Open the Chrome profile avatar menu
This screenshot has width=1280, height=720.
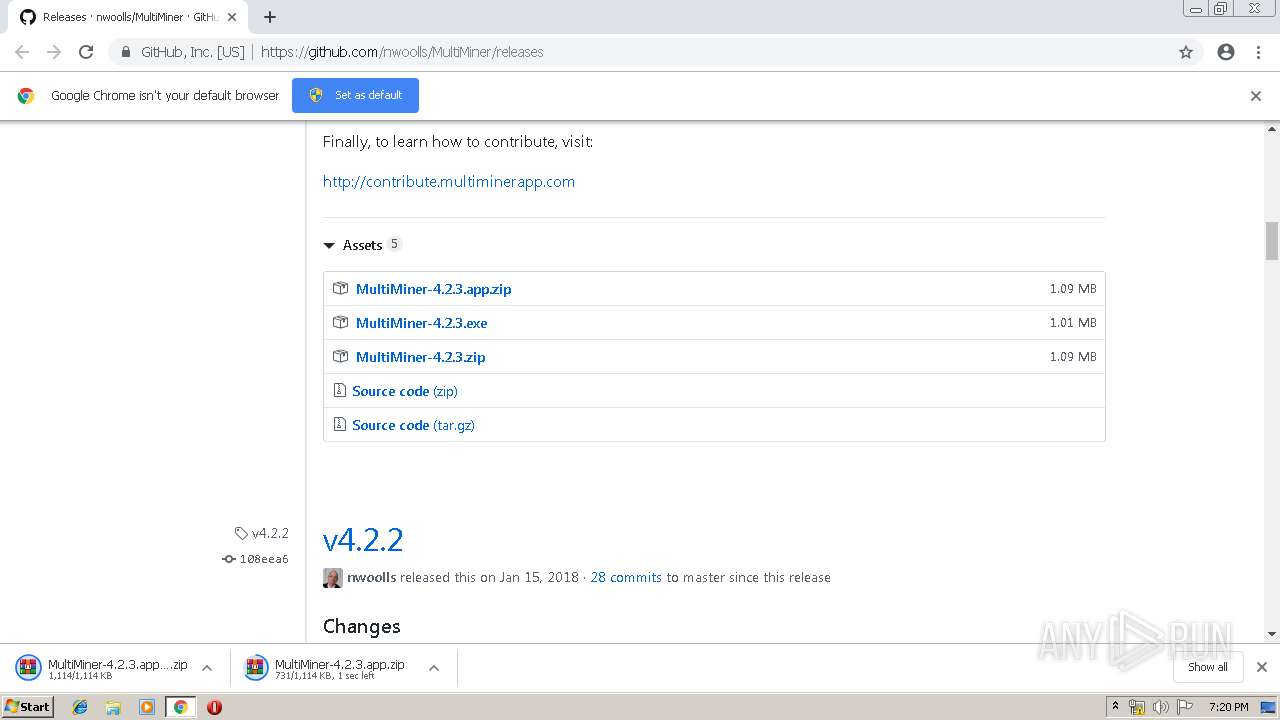(x=1226, y=52)
